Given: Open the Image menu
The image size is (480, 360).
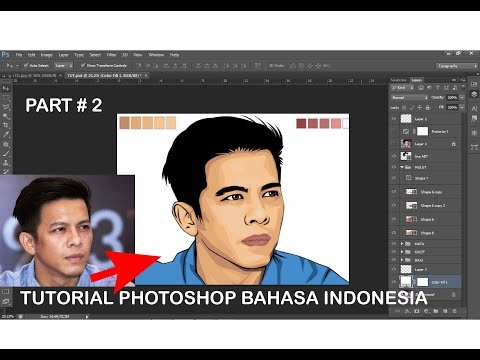Looking at the screenshot, I should 47,55.
